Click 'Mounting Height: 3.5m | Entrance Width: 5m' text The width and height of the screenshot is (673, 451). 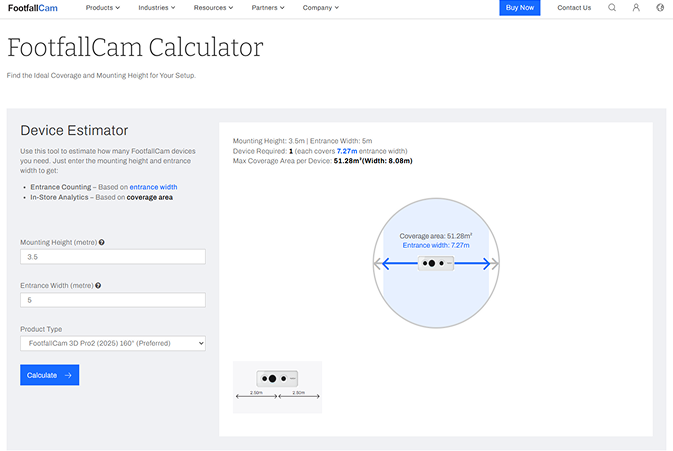(302, 141)
